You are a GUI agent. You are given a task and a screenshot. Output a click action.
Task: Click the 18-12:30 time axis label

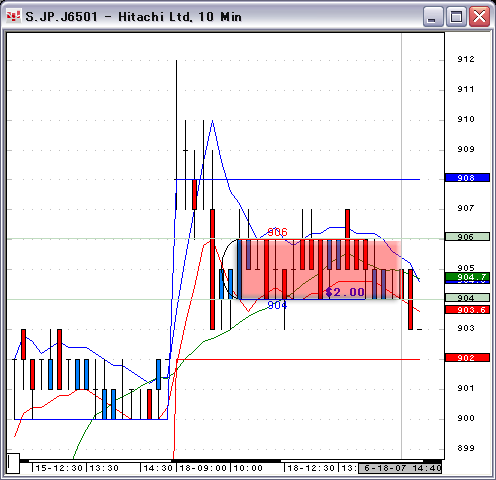coord(311,468)
